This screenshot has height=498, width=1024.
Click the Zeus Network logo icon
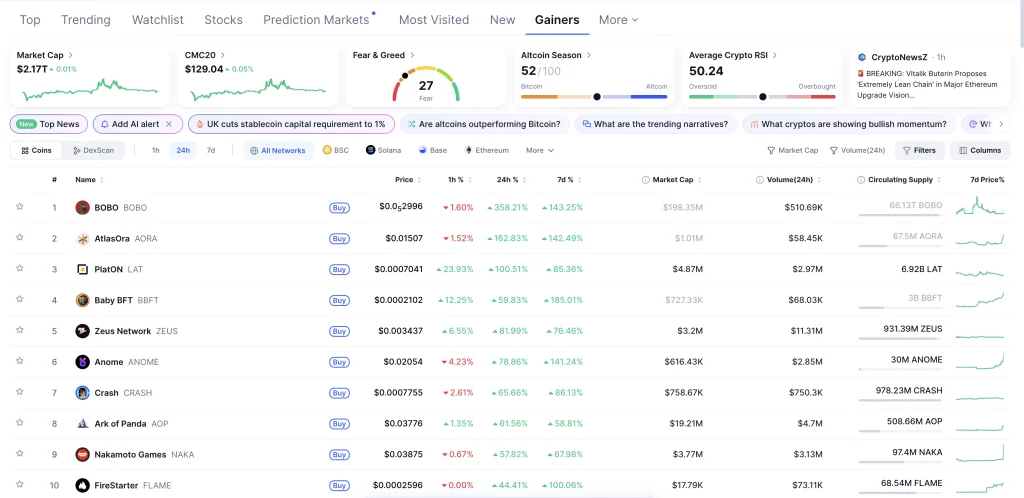coord(82,331)
